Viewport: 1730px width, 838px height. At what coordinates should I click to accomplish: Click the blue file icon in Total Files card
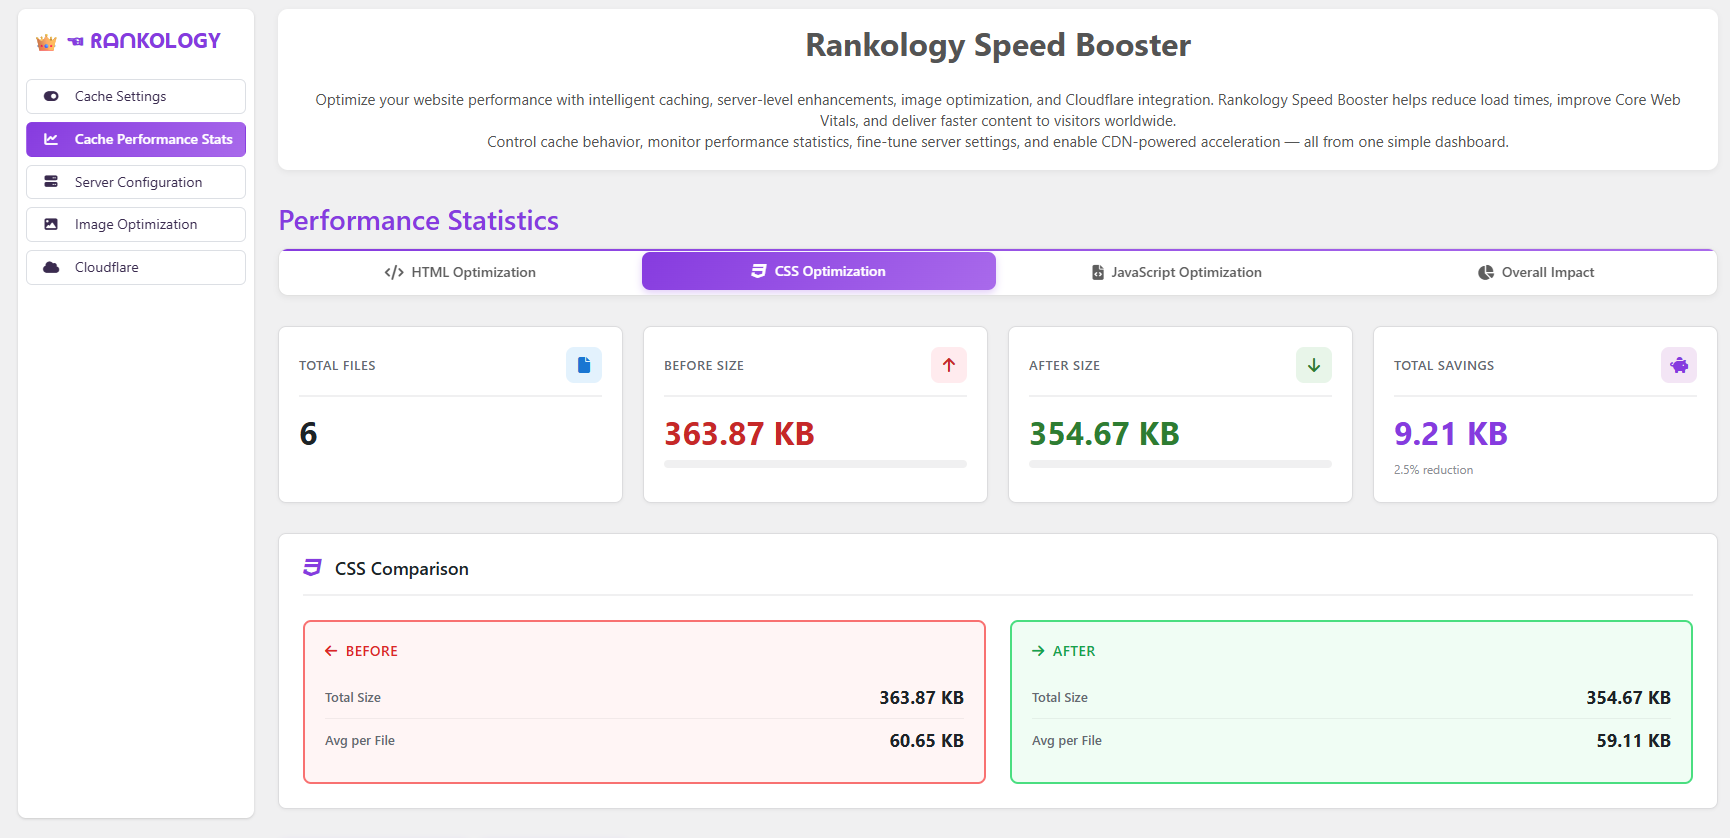pos(584,365)
